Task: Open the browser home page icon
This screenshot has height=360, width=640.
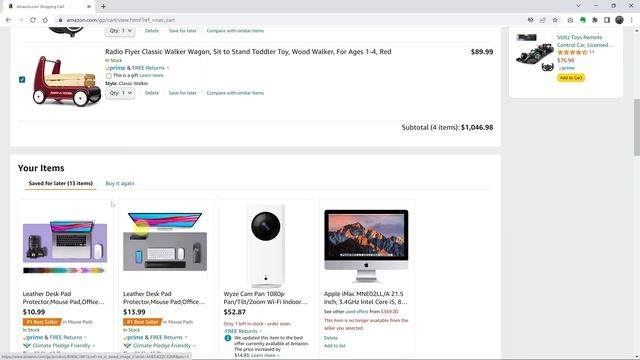Action: 45,20
